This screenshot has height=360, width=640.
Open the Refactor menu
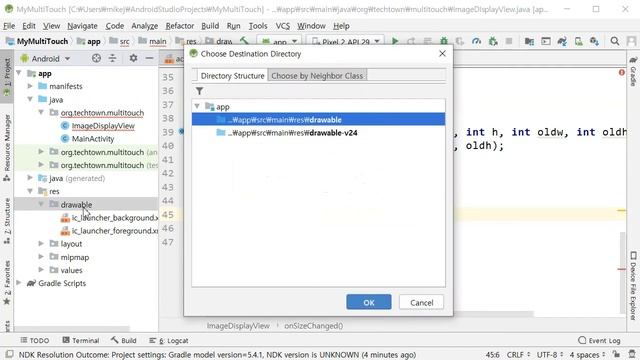point(180,26)
